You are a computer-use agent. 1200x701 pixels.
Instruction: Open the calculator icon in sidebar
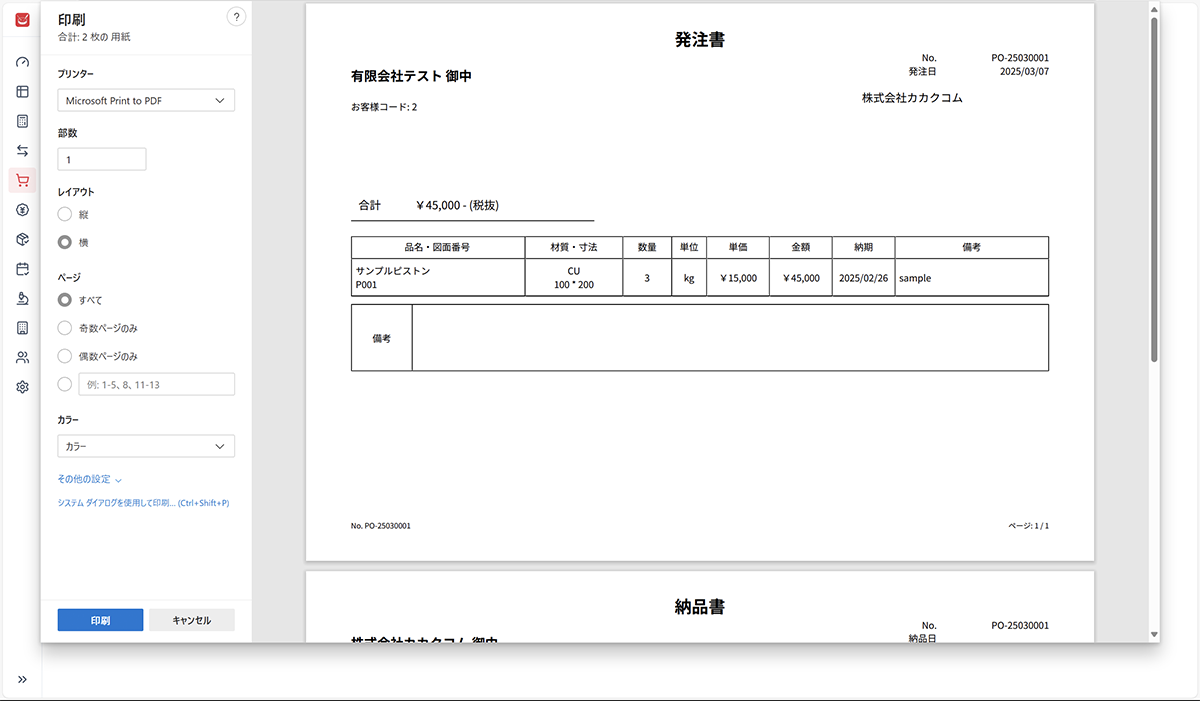[x=22, y=121]
